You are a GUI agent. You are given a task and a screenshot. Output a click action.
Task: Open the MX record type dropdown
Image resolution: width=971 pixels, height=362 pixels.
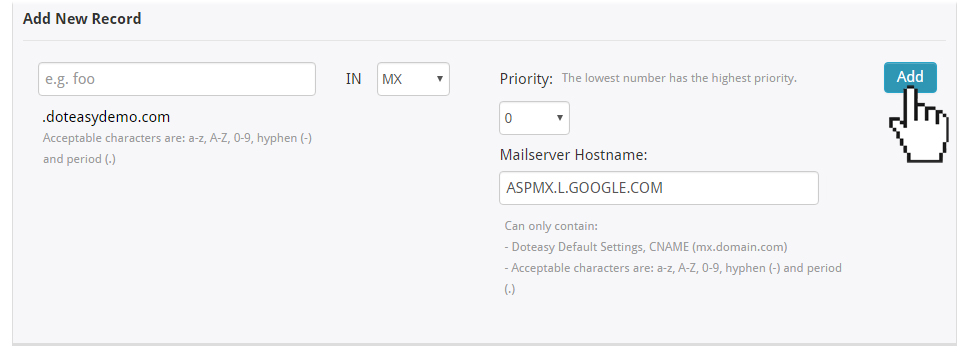413,79
